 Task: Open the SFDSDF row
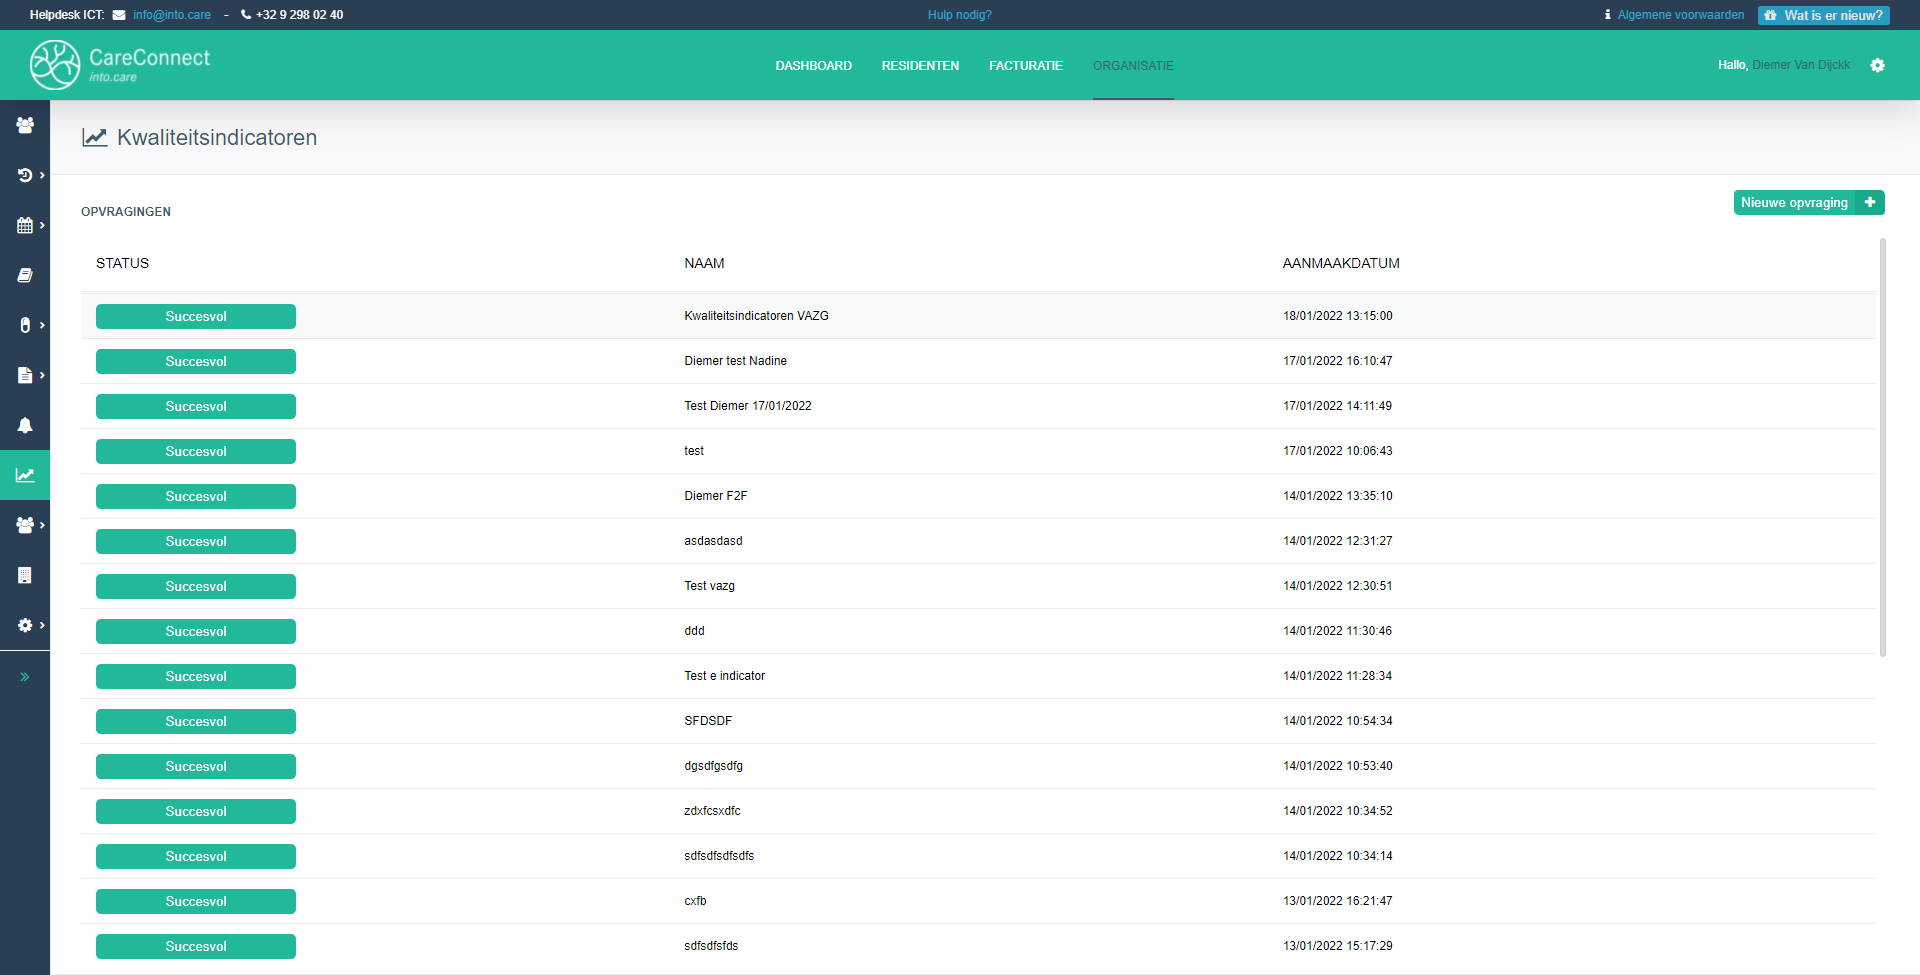[x=978, y=721]
